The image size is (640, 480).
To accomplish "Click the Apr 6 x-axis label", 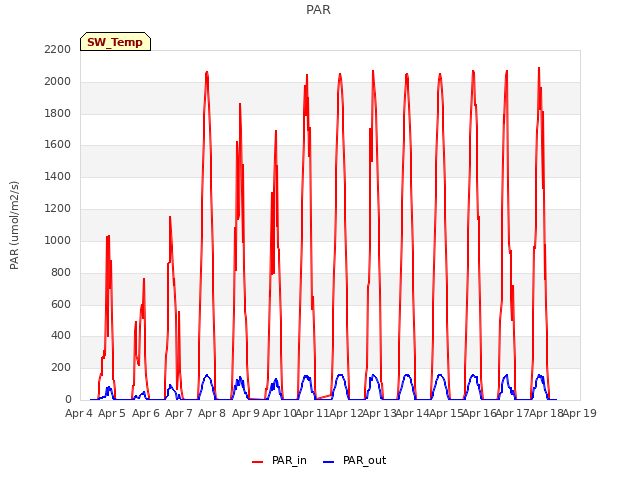I will [x=146, y=413].
